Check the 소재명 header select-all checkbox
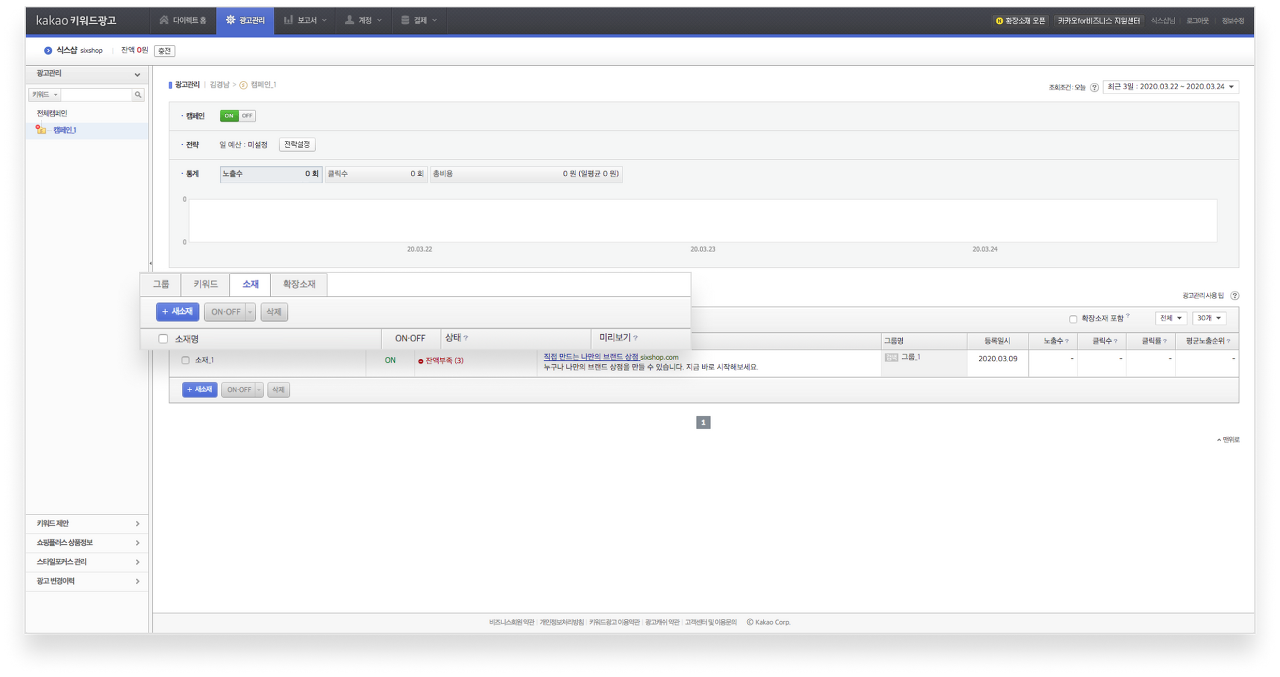 click(163, 339)
